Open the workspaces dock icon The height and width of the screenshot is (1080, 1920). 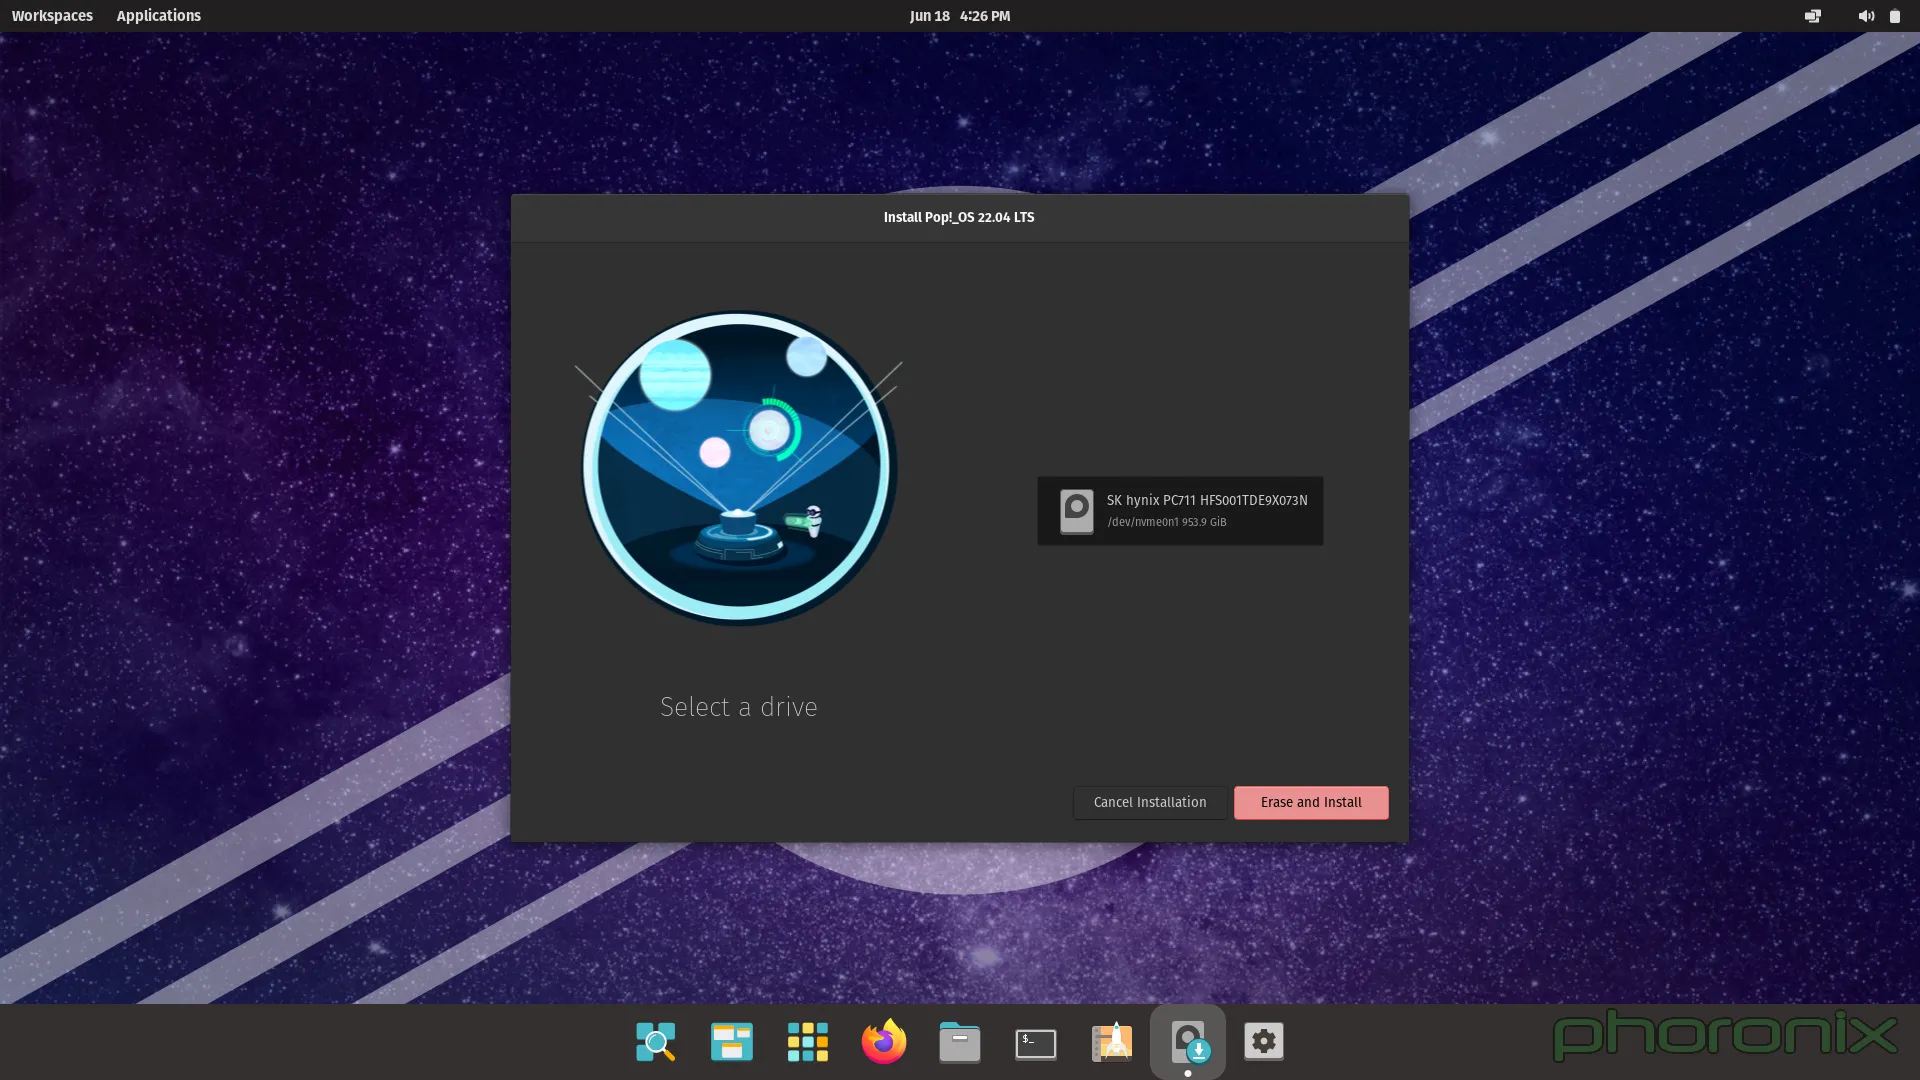[x=732, y=1042]
